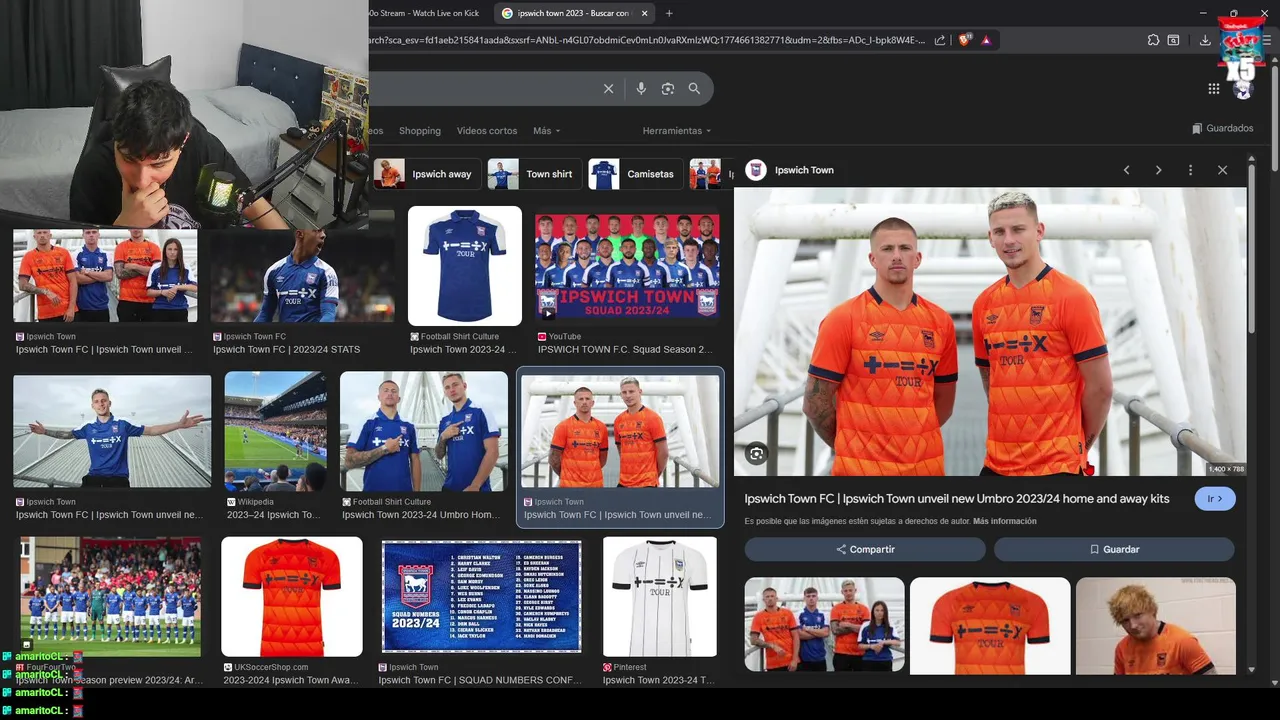Search inside image with Lens overlay icon
This screenshot has height=720, width=1280.
pyautogui.click(x=756, y=454)
